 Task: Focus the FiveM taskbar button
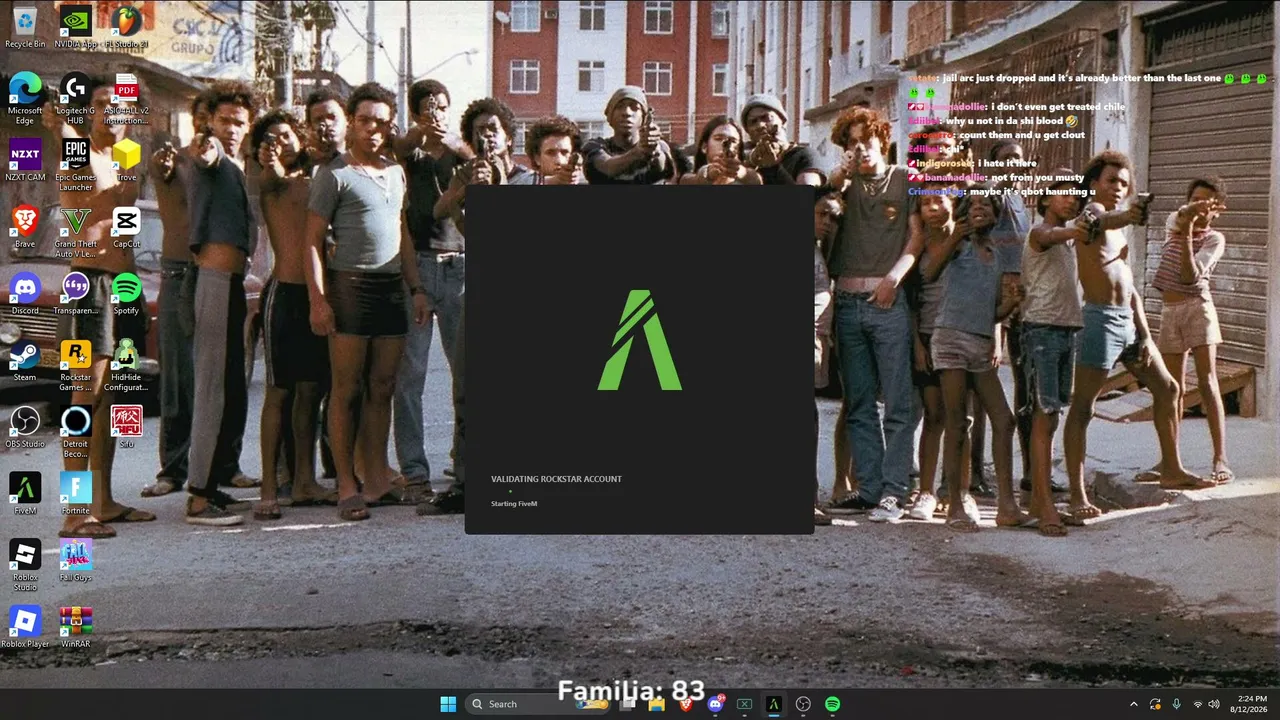(773, 704)
